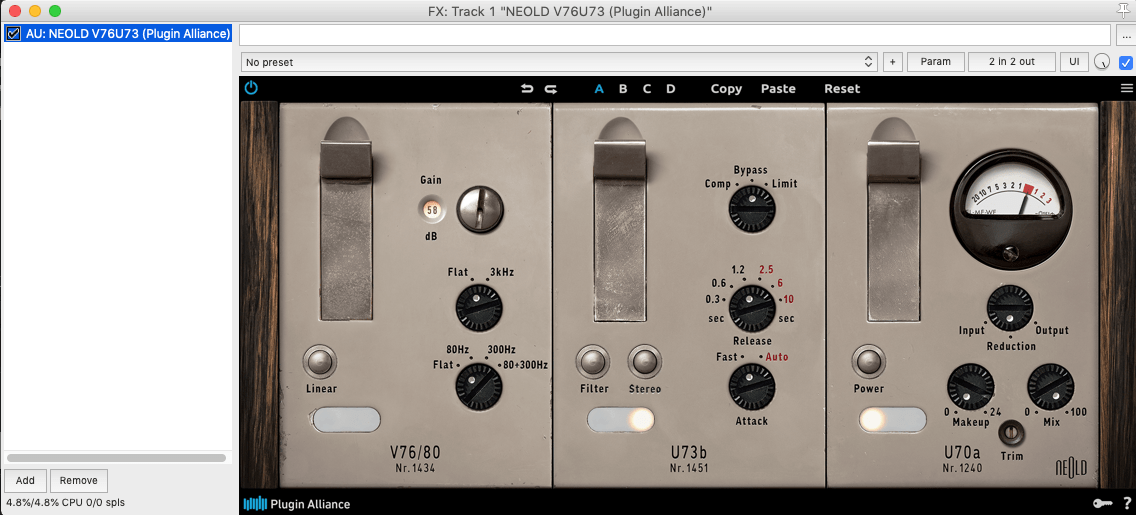Click the plus save preset button
This screenshot has width=1136, height=515.
(893, 62)
